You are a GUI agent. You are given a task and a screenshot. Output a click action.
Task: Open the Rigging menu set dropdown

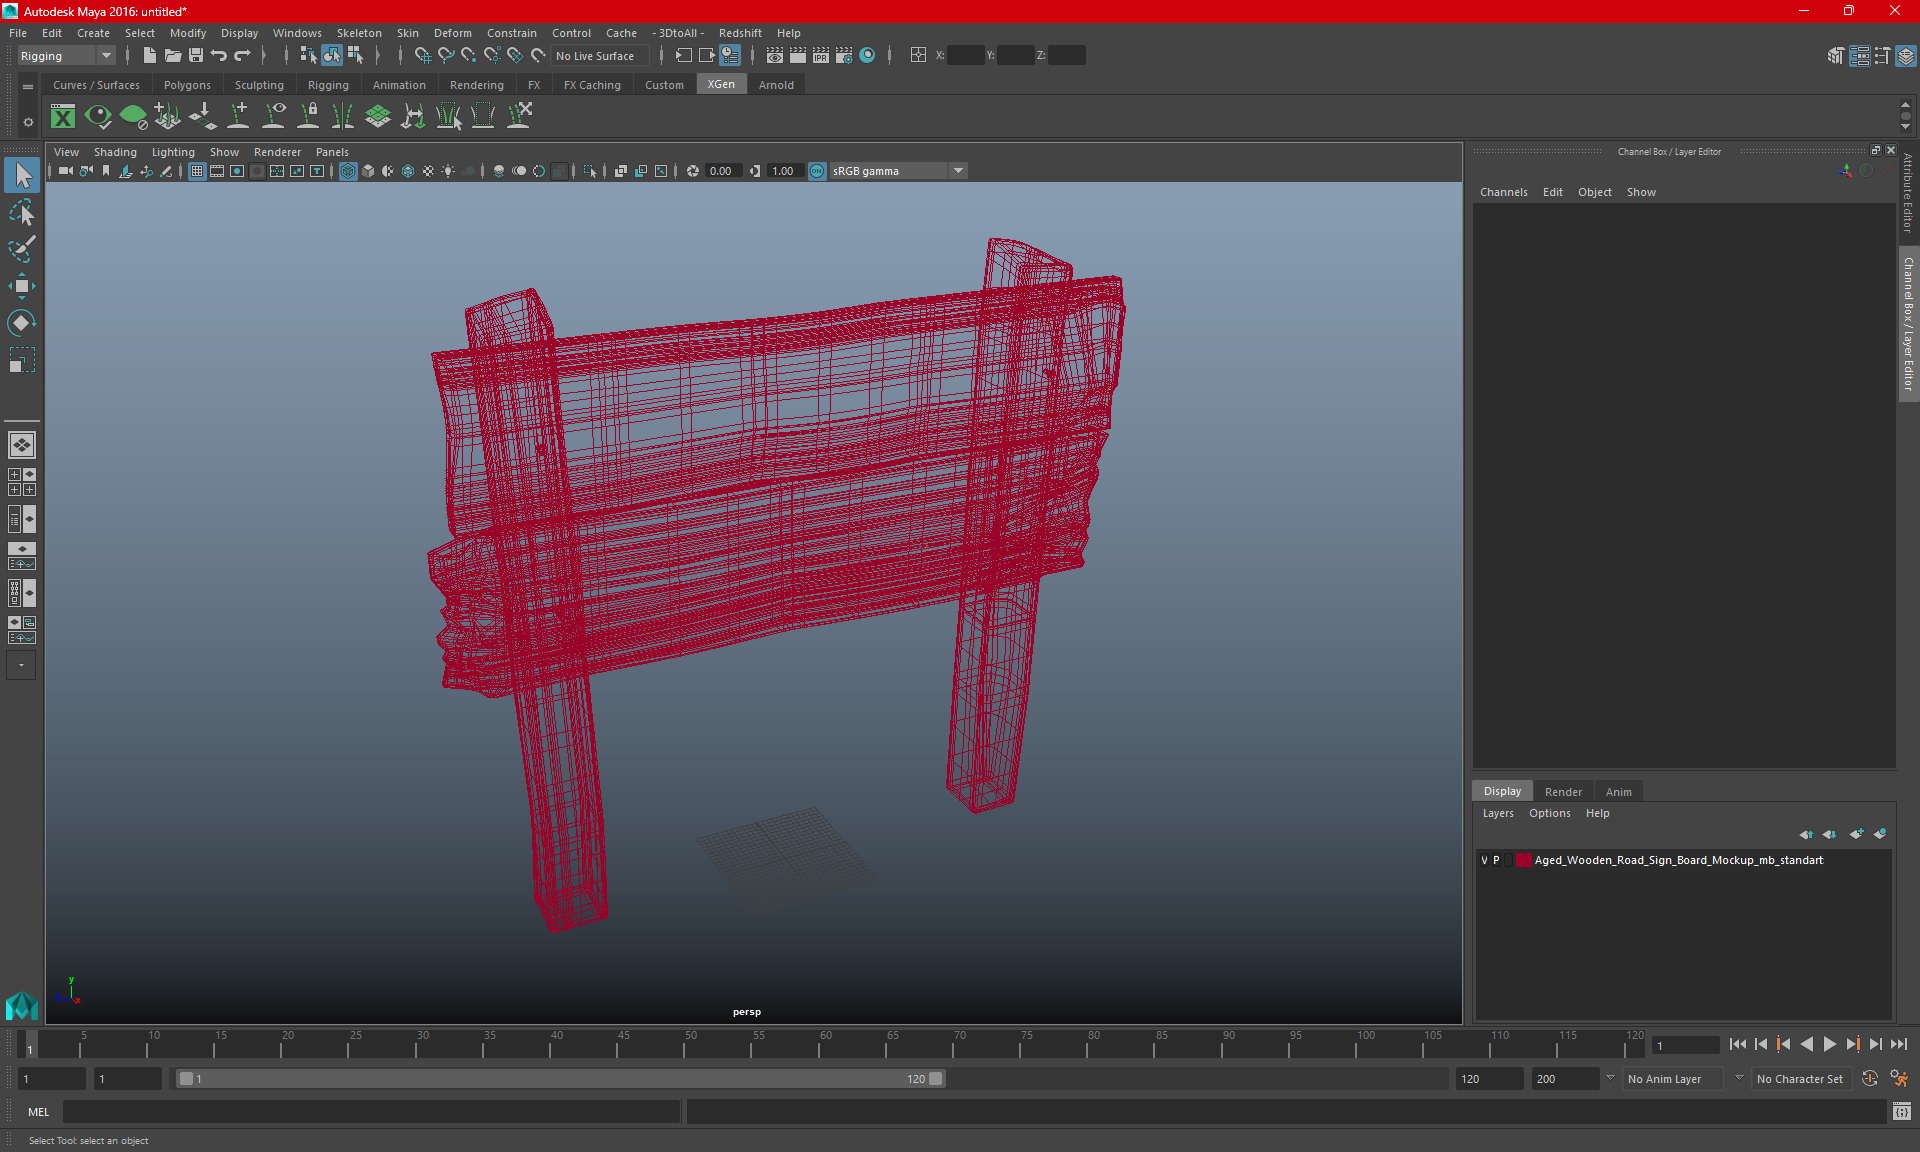point(66,56)
